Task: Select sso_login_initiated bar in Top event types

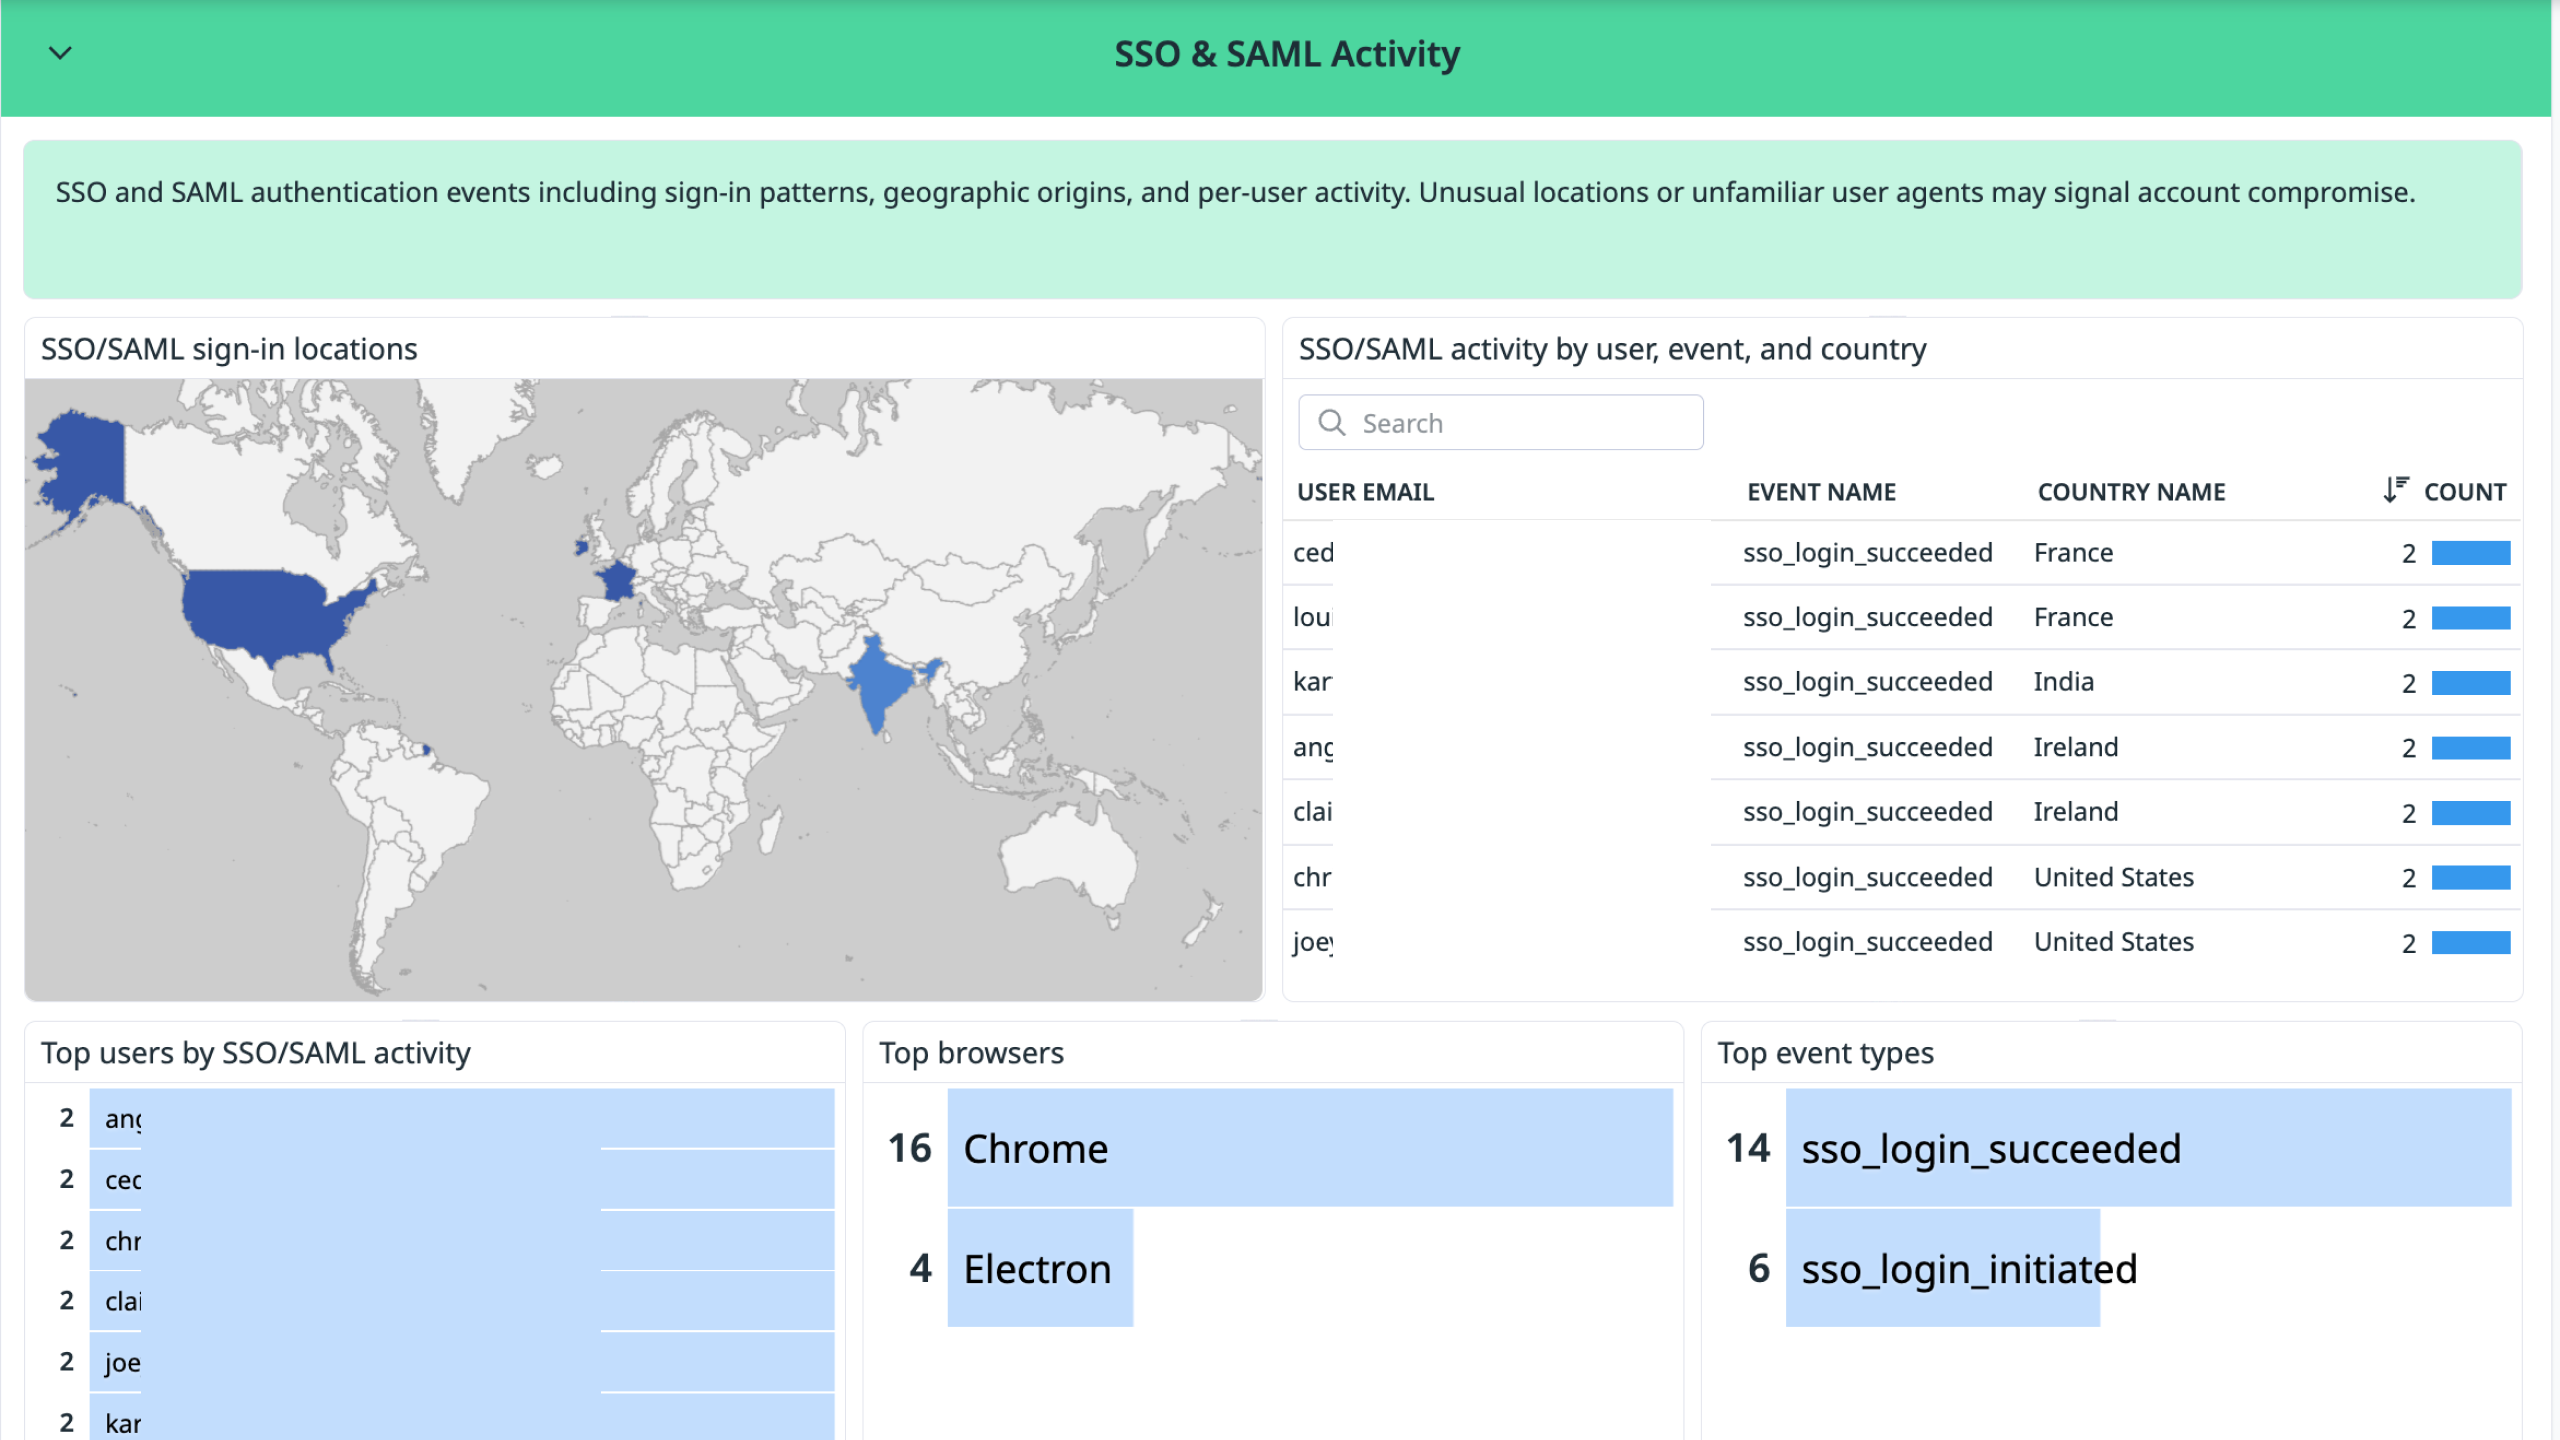Action: (x=1942, y=1268)
